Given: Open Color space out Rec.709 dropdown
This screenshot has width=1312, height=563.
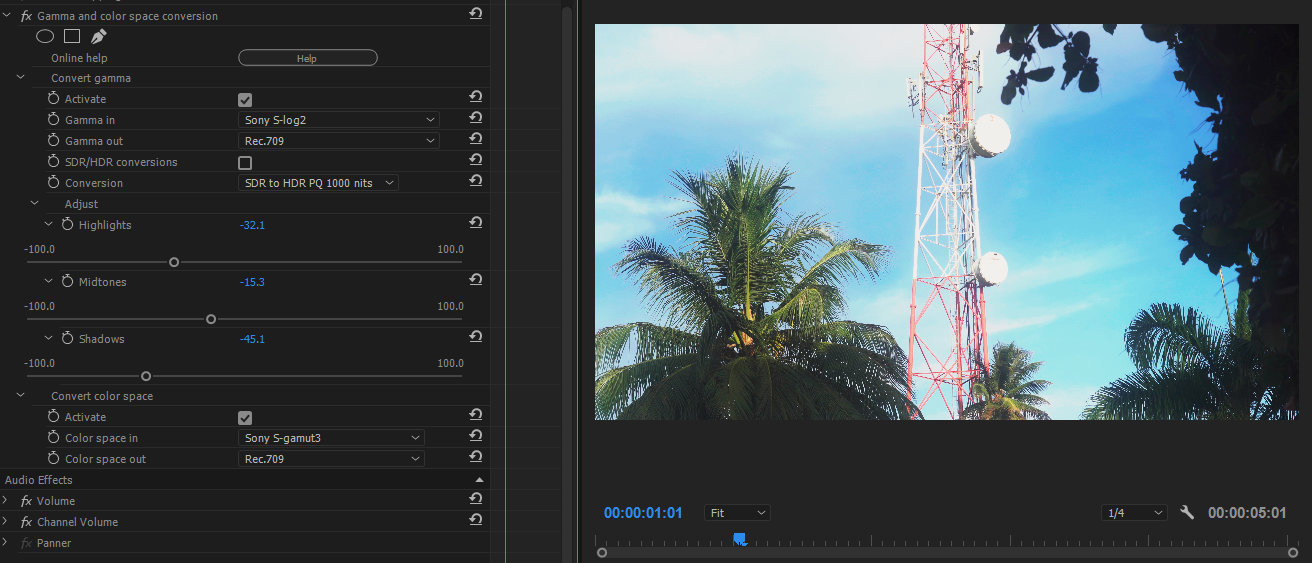Looking at the screenshot, I should 331,459.
